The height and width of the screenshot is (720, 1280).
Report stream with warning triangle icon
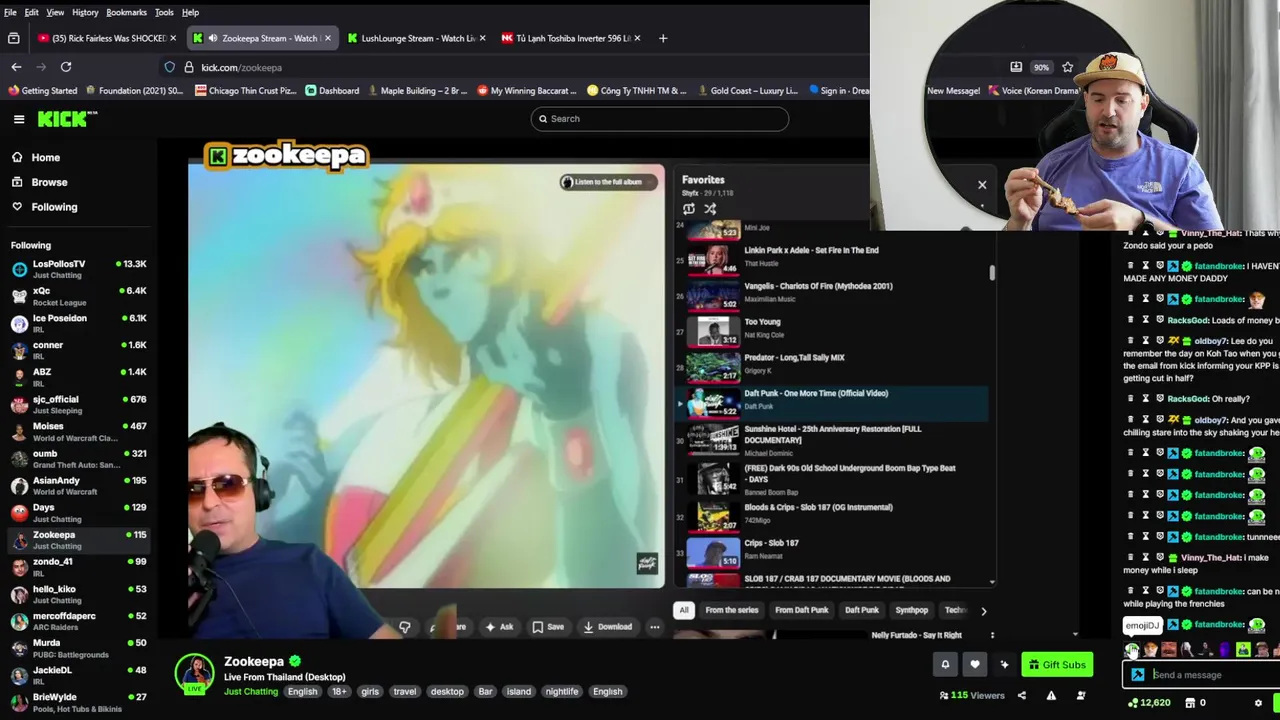1051,695
